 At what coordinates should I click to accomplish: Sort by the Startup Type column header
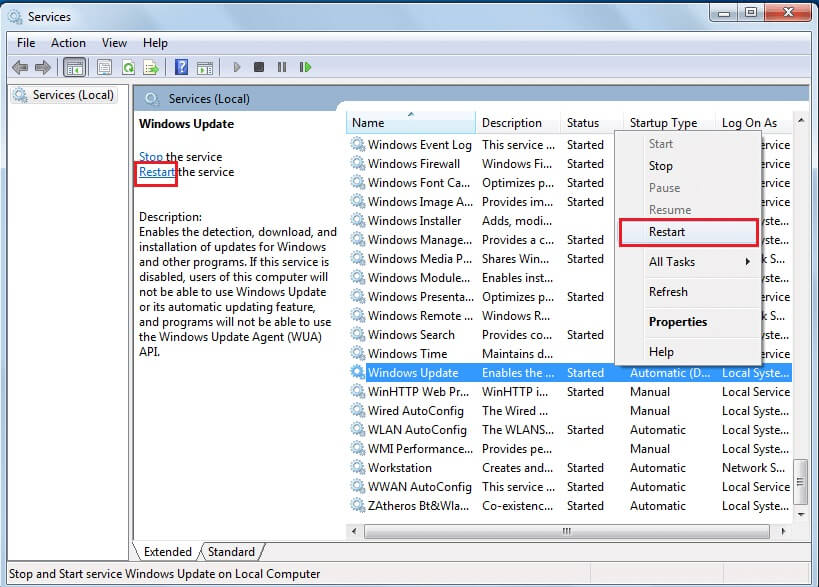669,123
